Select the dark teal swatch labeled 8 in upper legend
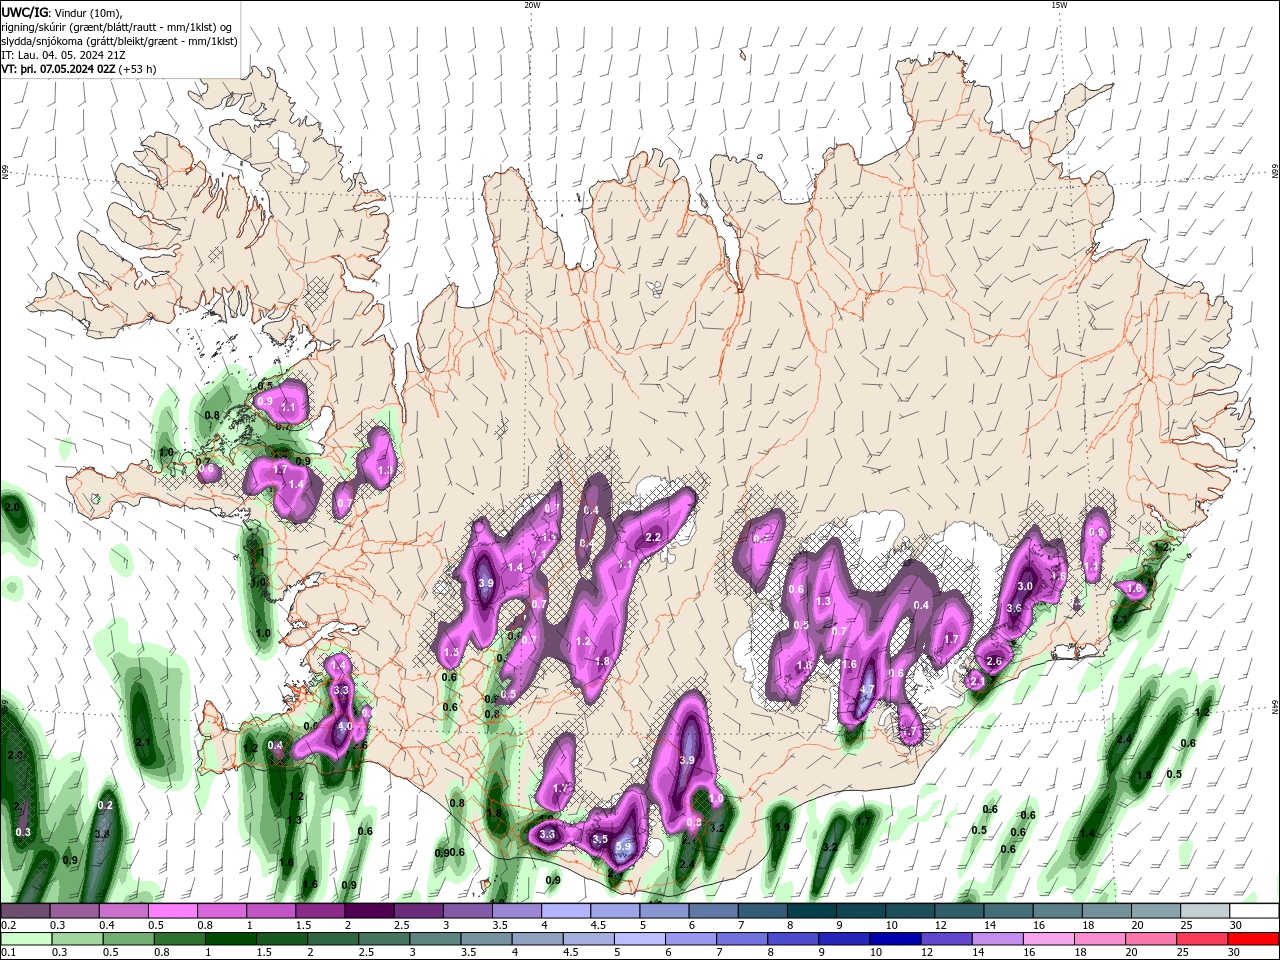This screenshot has width=1280, height=960. pyautogui.click(x=811, y=911)
